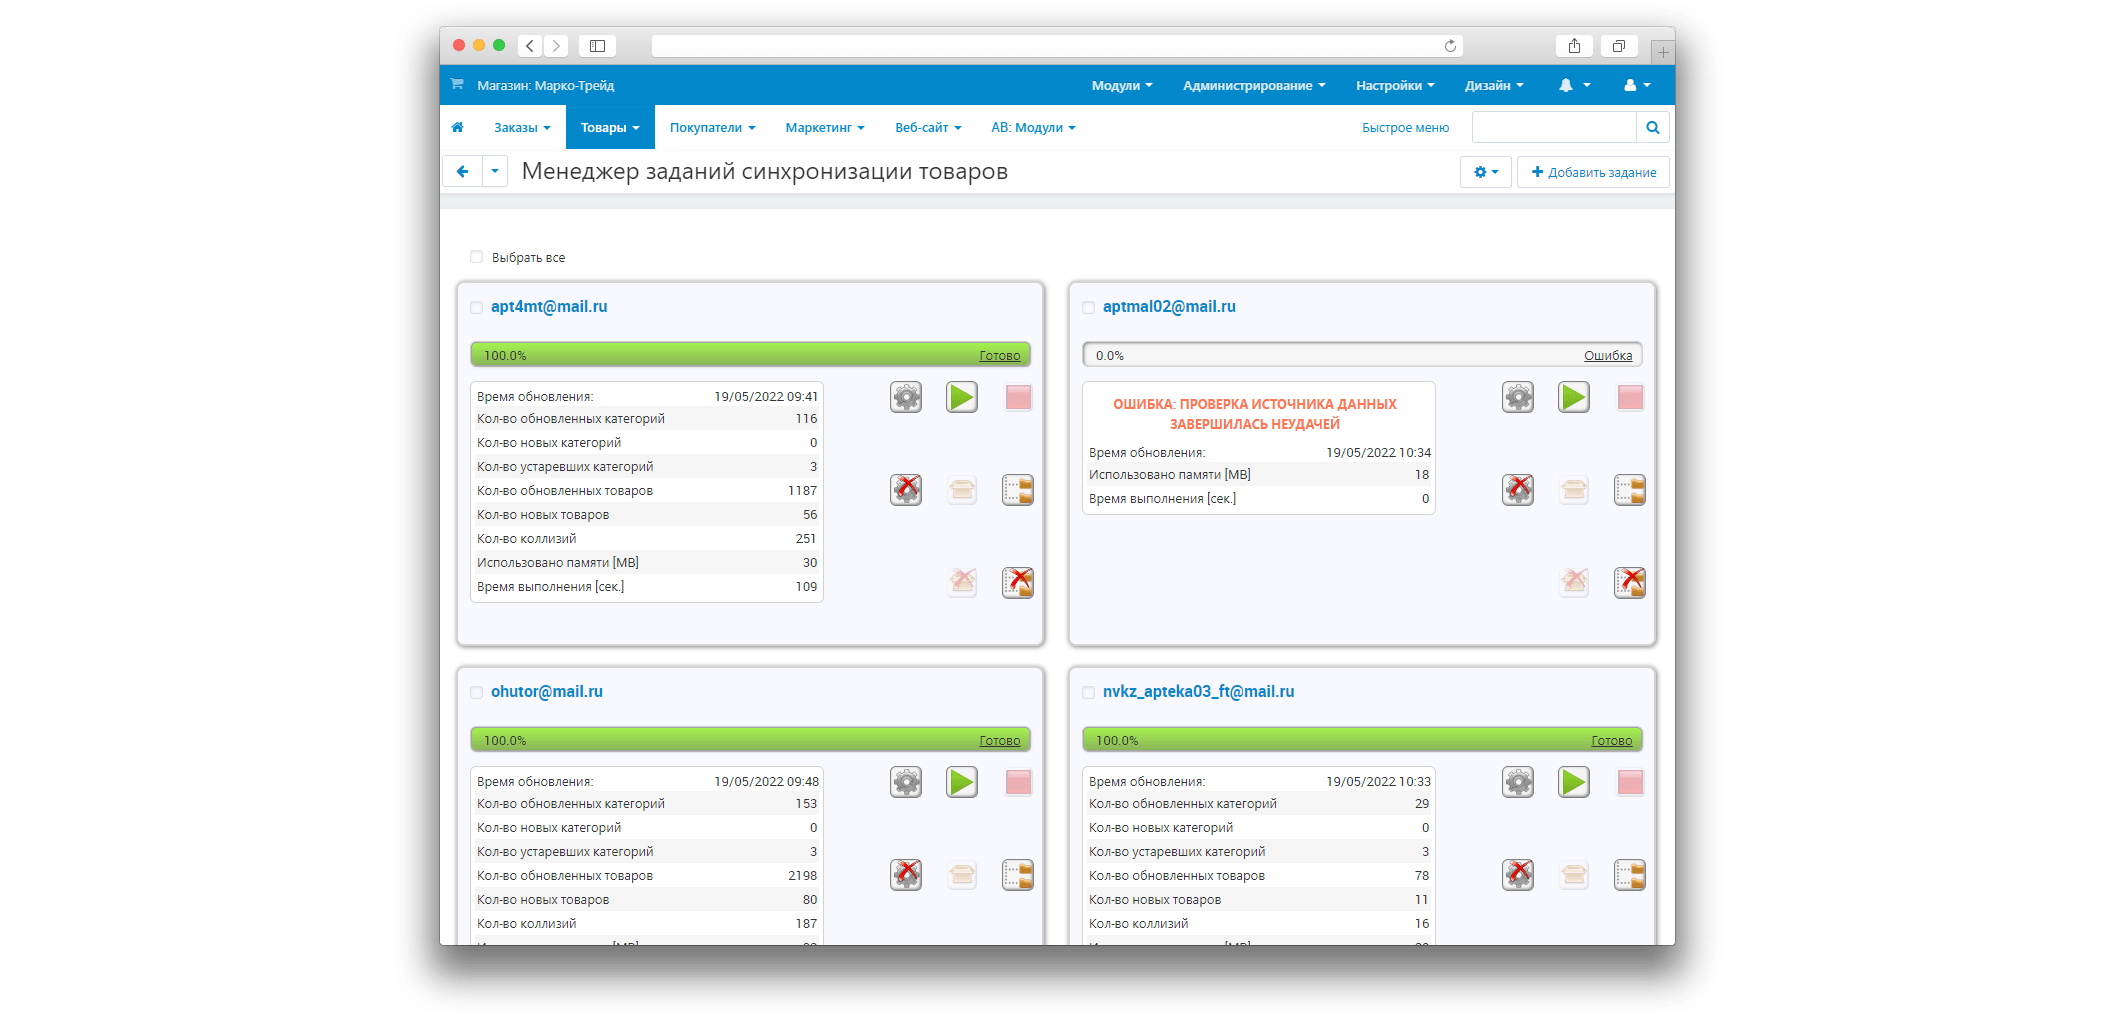
Task: Click gear-with-red-cross icon in apt4mt@mail.ru card
Action: click(906, 489)
